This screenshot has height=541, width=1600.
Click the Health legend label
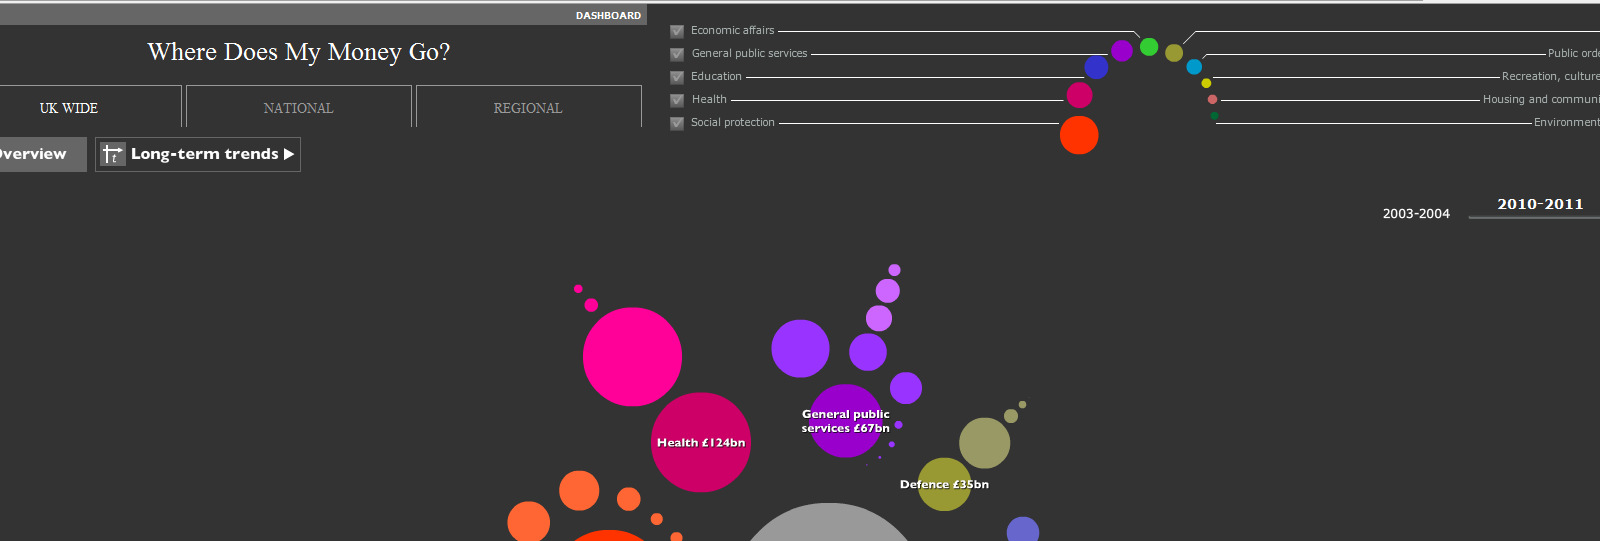(x=709, y=99)
